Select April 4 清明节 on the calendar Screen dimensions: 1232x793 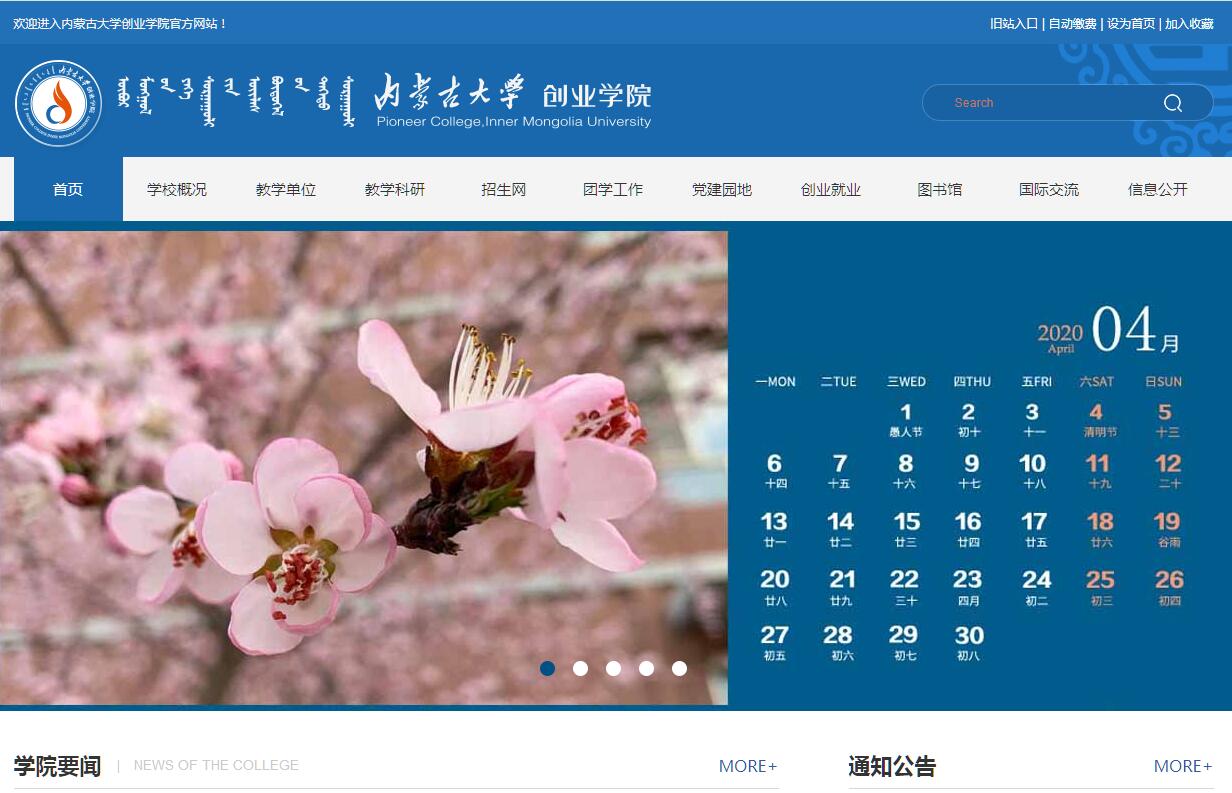(1098, 419)
